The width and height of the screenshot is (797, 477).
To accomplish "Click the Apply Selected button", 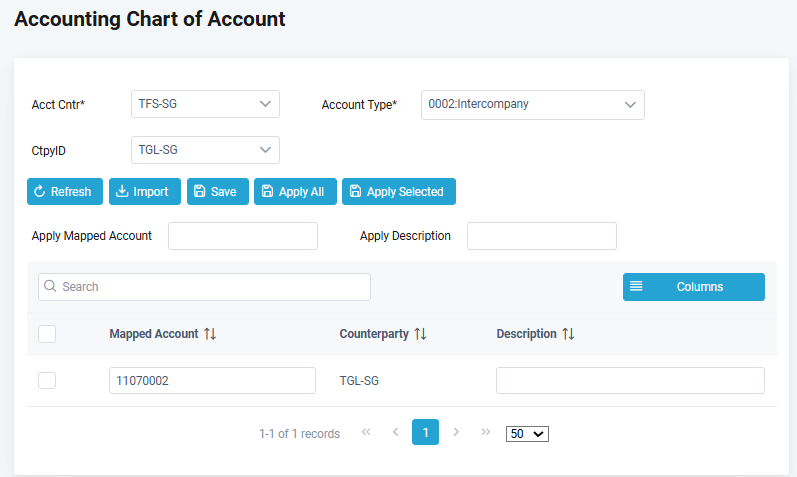I will [x=398, y=192].
